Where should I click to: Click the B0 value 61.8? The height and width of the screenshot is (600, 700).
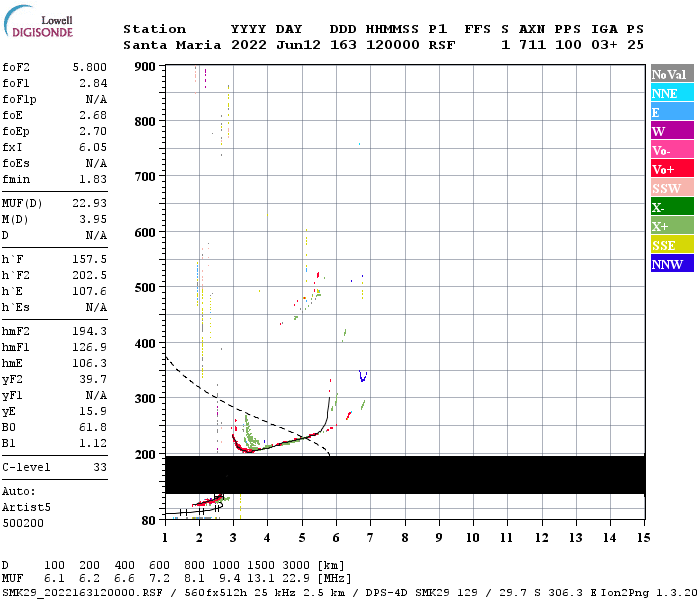click(93, 427)
